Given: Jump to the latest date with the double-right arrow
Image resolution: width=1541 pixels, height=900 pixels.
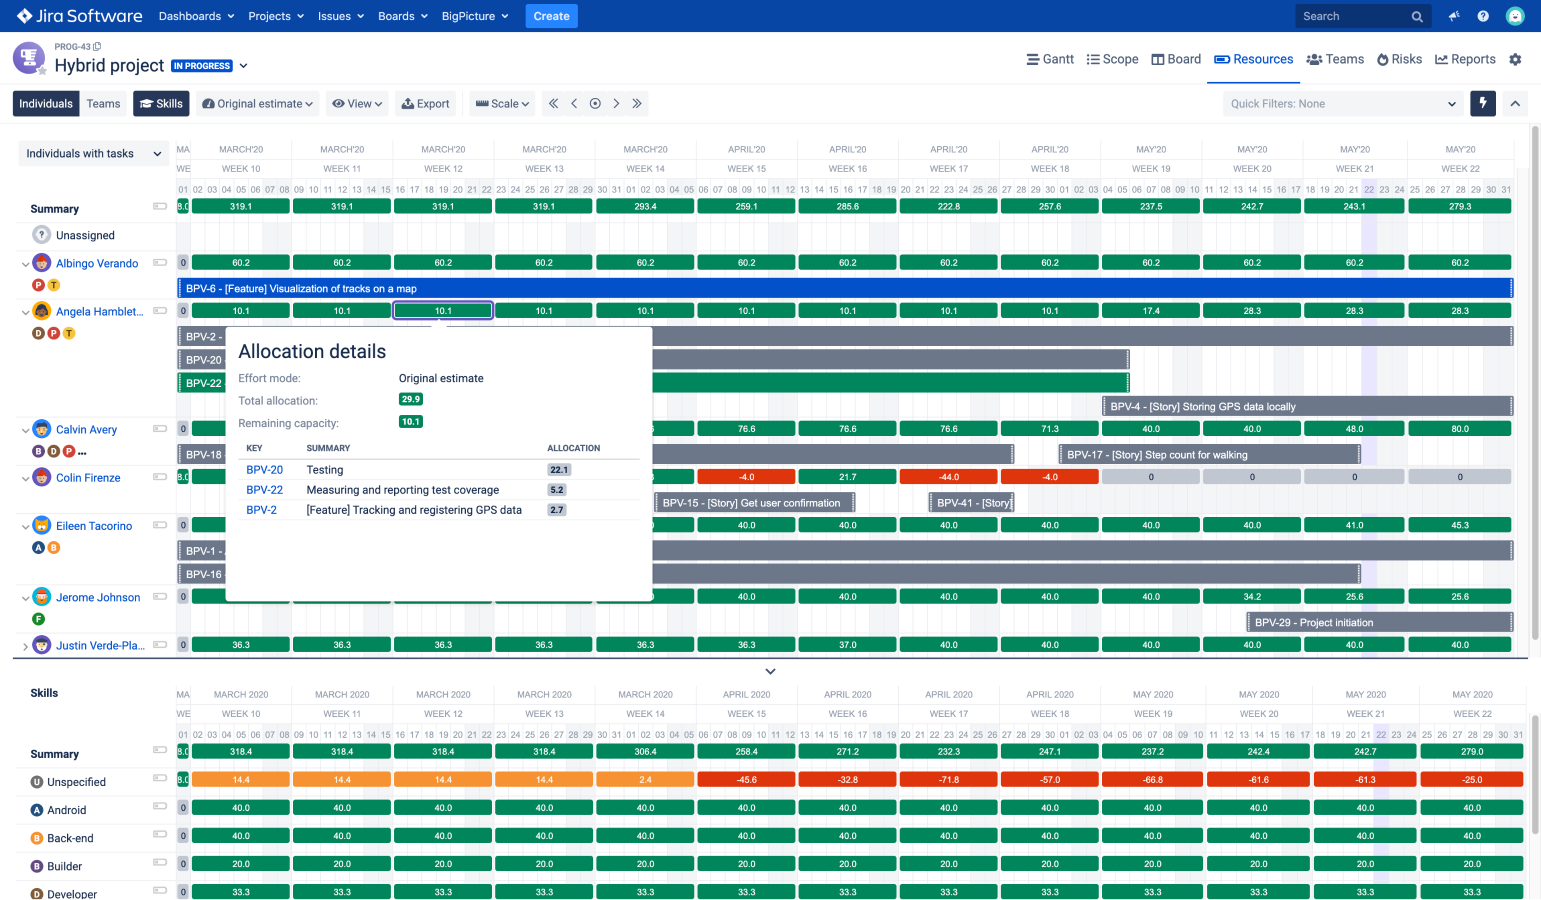Looking at the screenshot, I should (637, 104).
